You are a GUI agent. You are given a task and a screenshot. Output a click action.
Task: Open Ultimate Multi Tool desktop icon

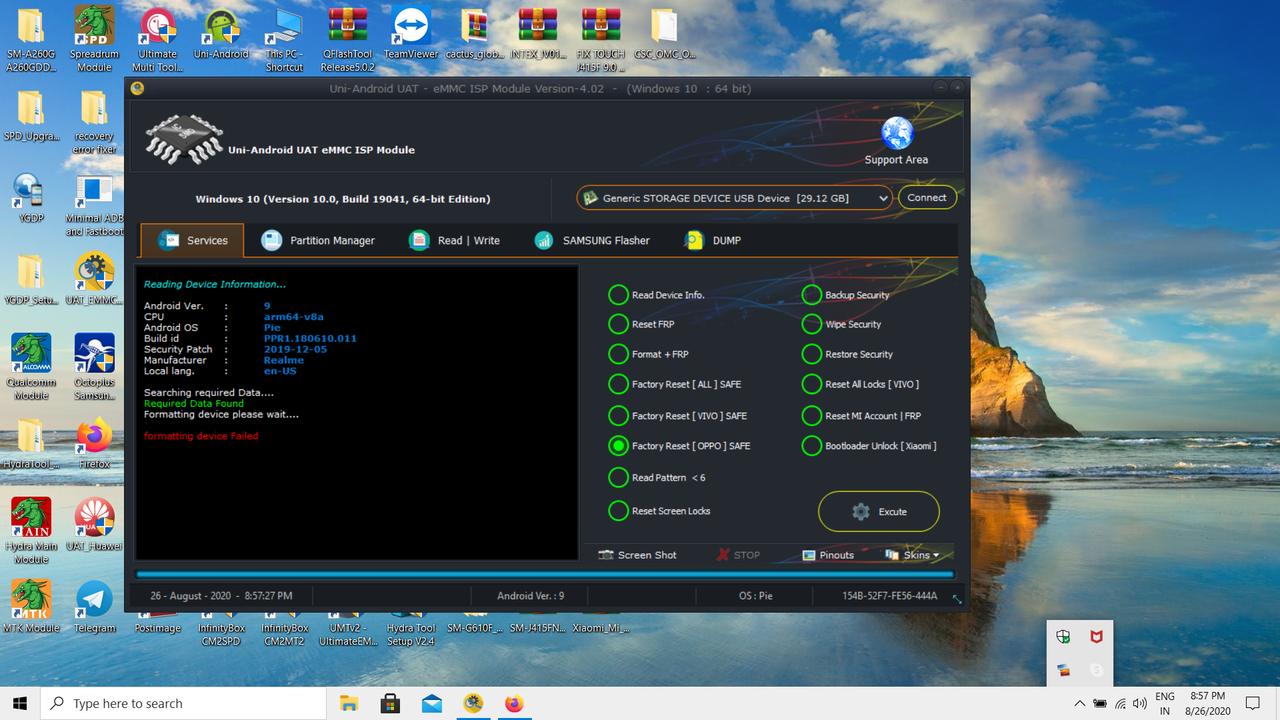(x=157, y=40)
